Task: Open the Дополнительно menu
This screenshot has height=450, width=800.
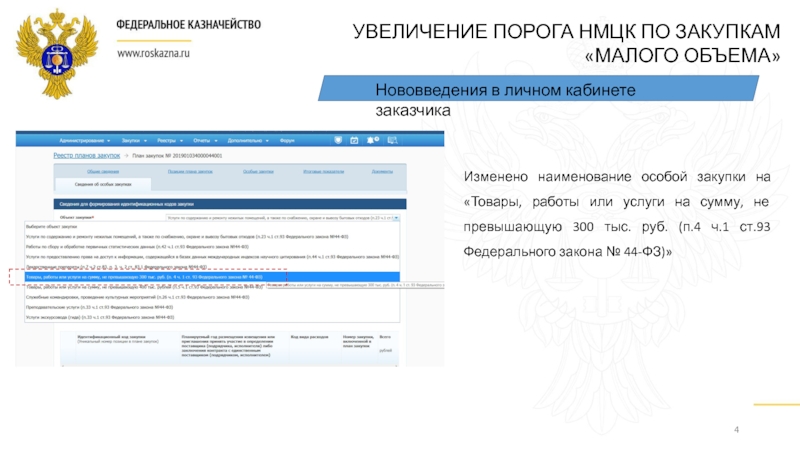Action: pyautogui.click(x=248, y=140)
